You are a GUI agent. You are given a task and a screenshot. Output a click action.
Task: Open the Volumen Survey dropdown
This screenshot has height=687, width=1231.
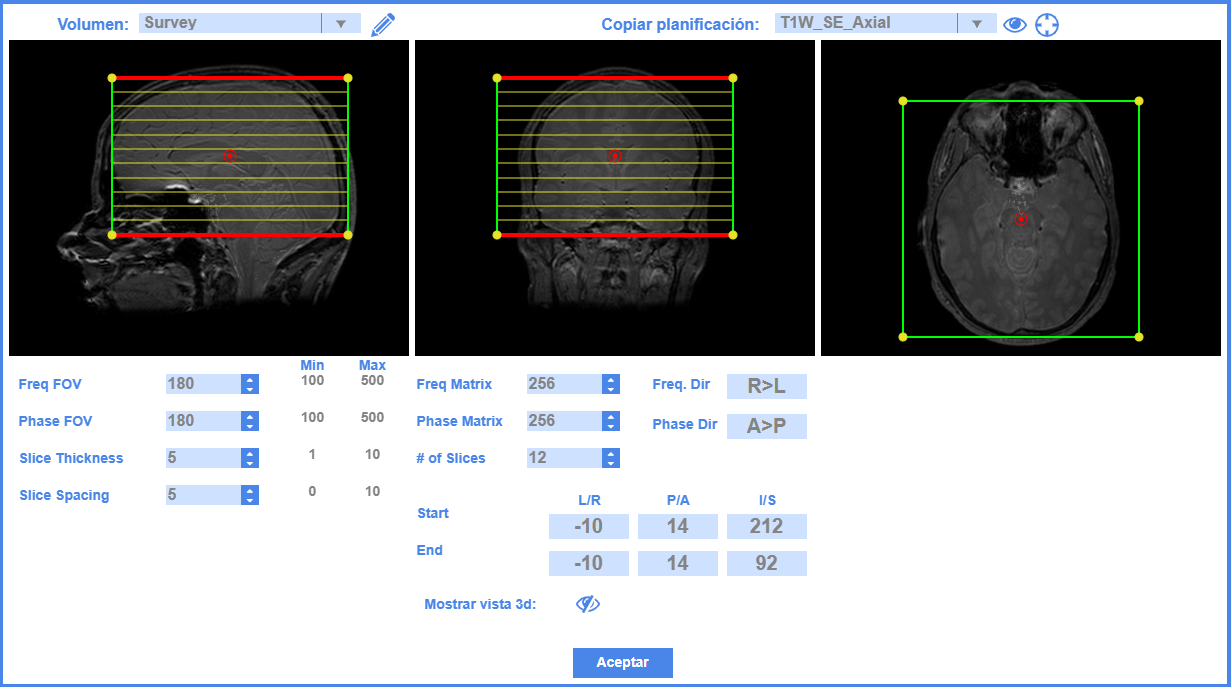(340, 24)
